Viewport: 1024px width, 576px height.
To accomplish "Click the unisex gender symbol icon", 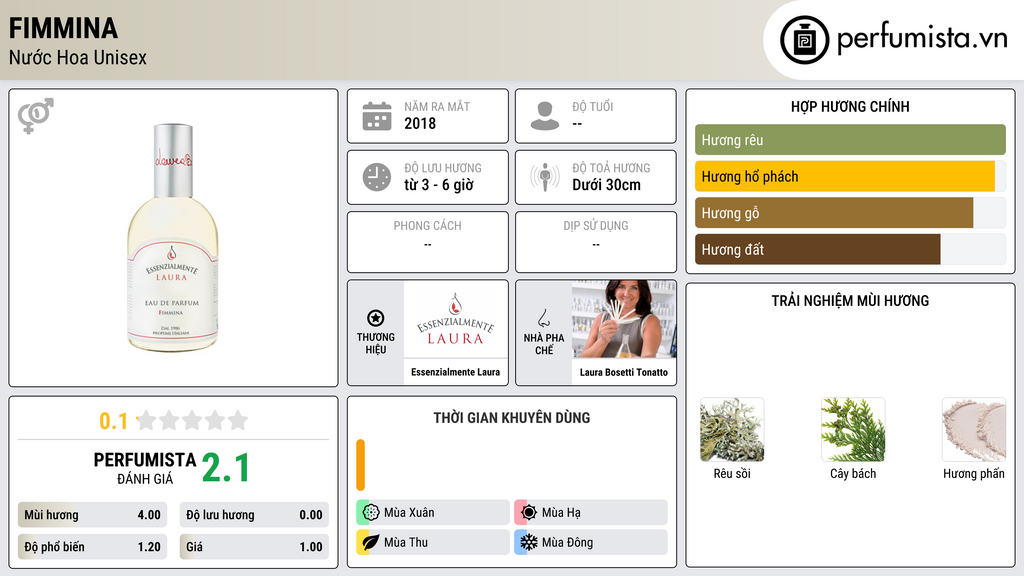I will coord(36,116).
